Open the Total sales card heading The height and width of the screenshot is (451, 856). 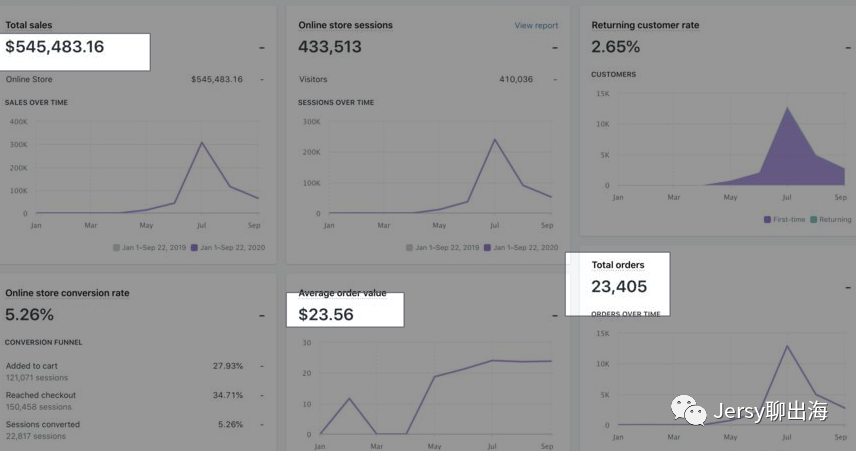click(29, 25)
